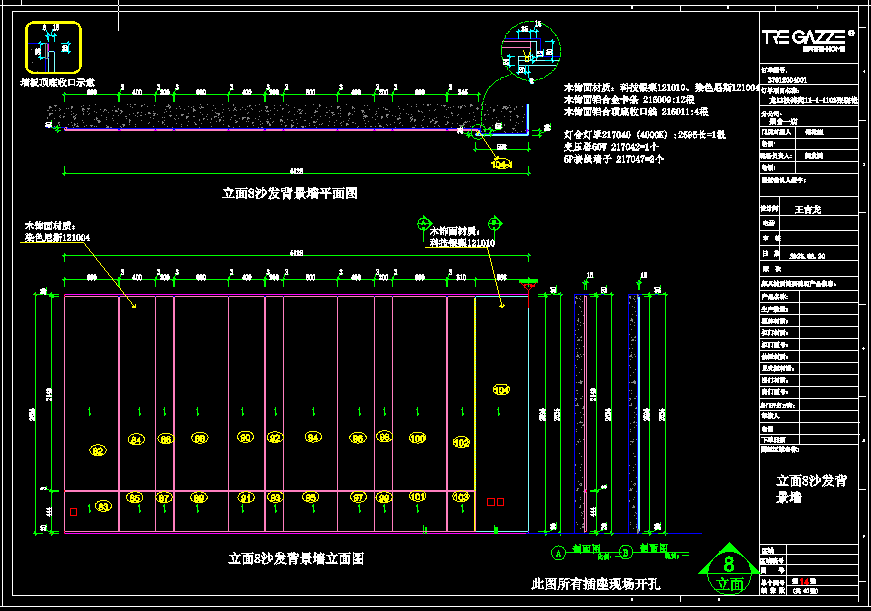Click the yellow-framed detail thumbnail at top left
The image size is (871, 611).
click(x=53, y=47)
